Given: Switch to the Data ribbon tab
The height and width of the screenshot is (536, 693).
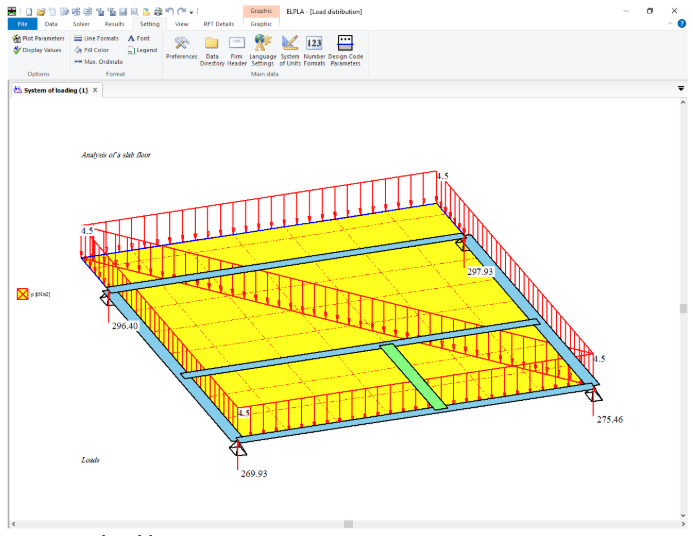Looking at the screenshot, I should point(51,24).
